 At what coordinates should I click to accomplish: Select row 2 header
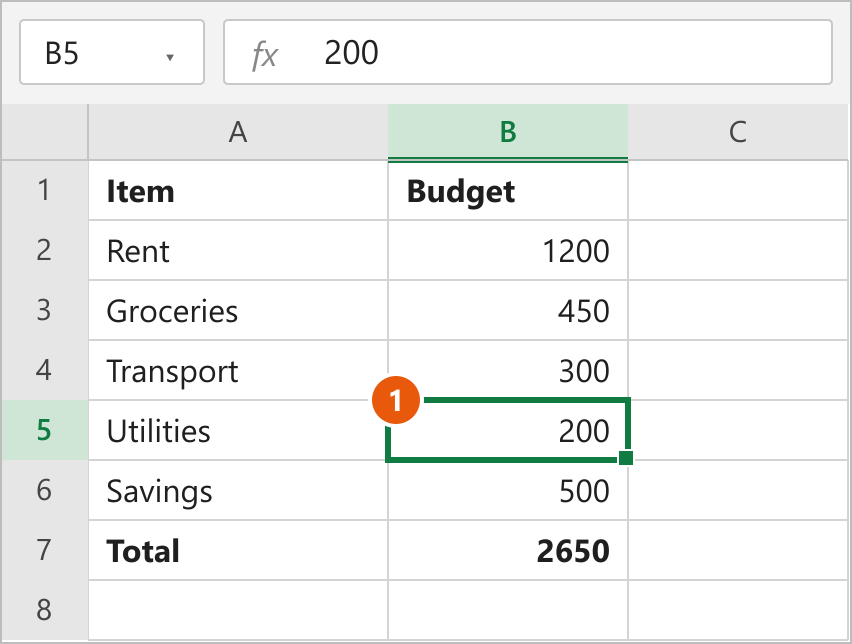(45, 250)
